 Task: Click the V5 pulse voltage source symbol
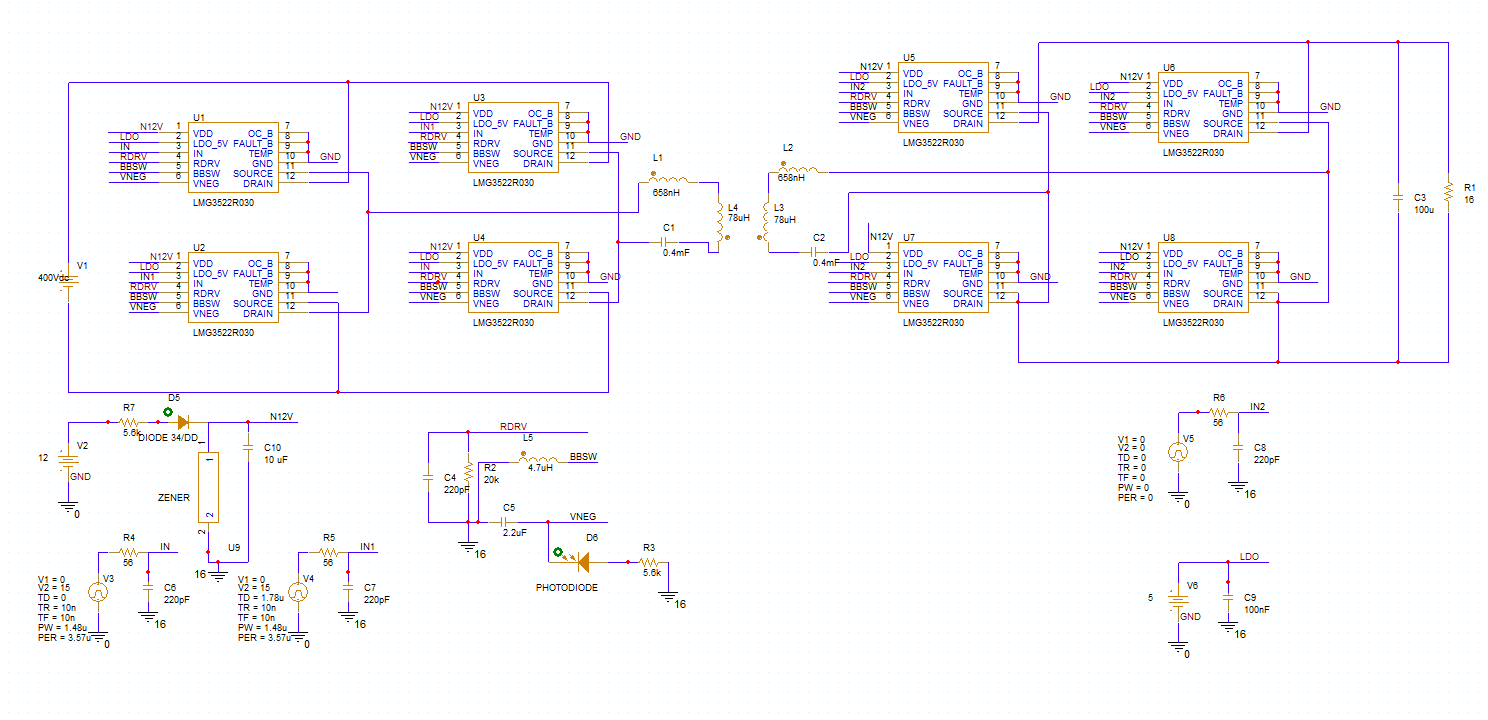click(1179, 452)
